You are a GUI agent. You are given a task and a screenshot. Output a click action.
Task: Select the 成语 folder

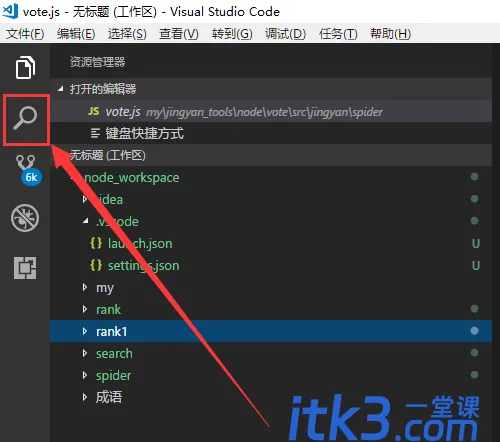pyautogui.click(x=109, y=397)
